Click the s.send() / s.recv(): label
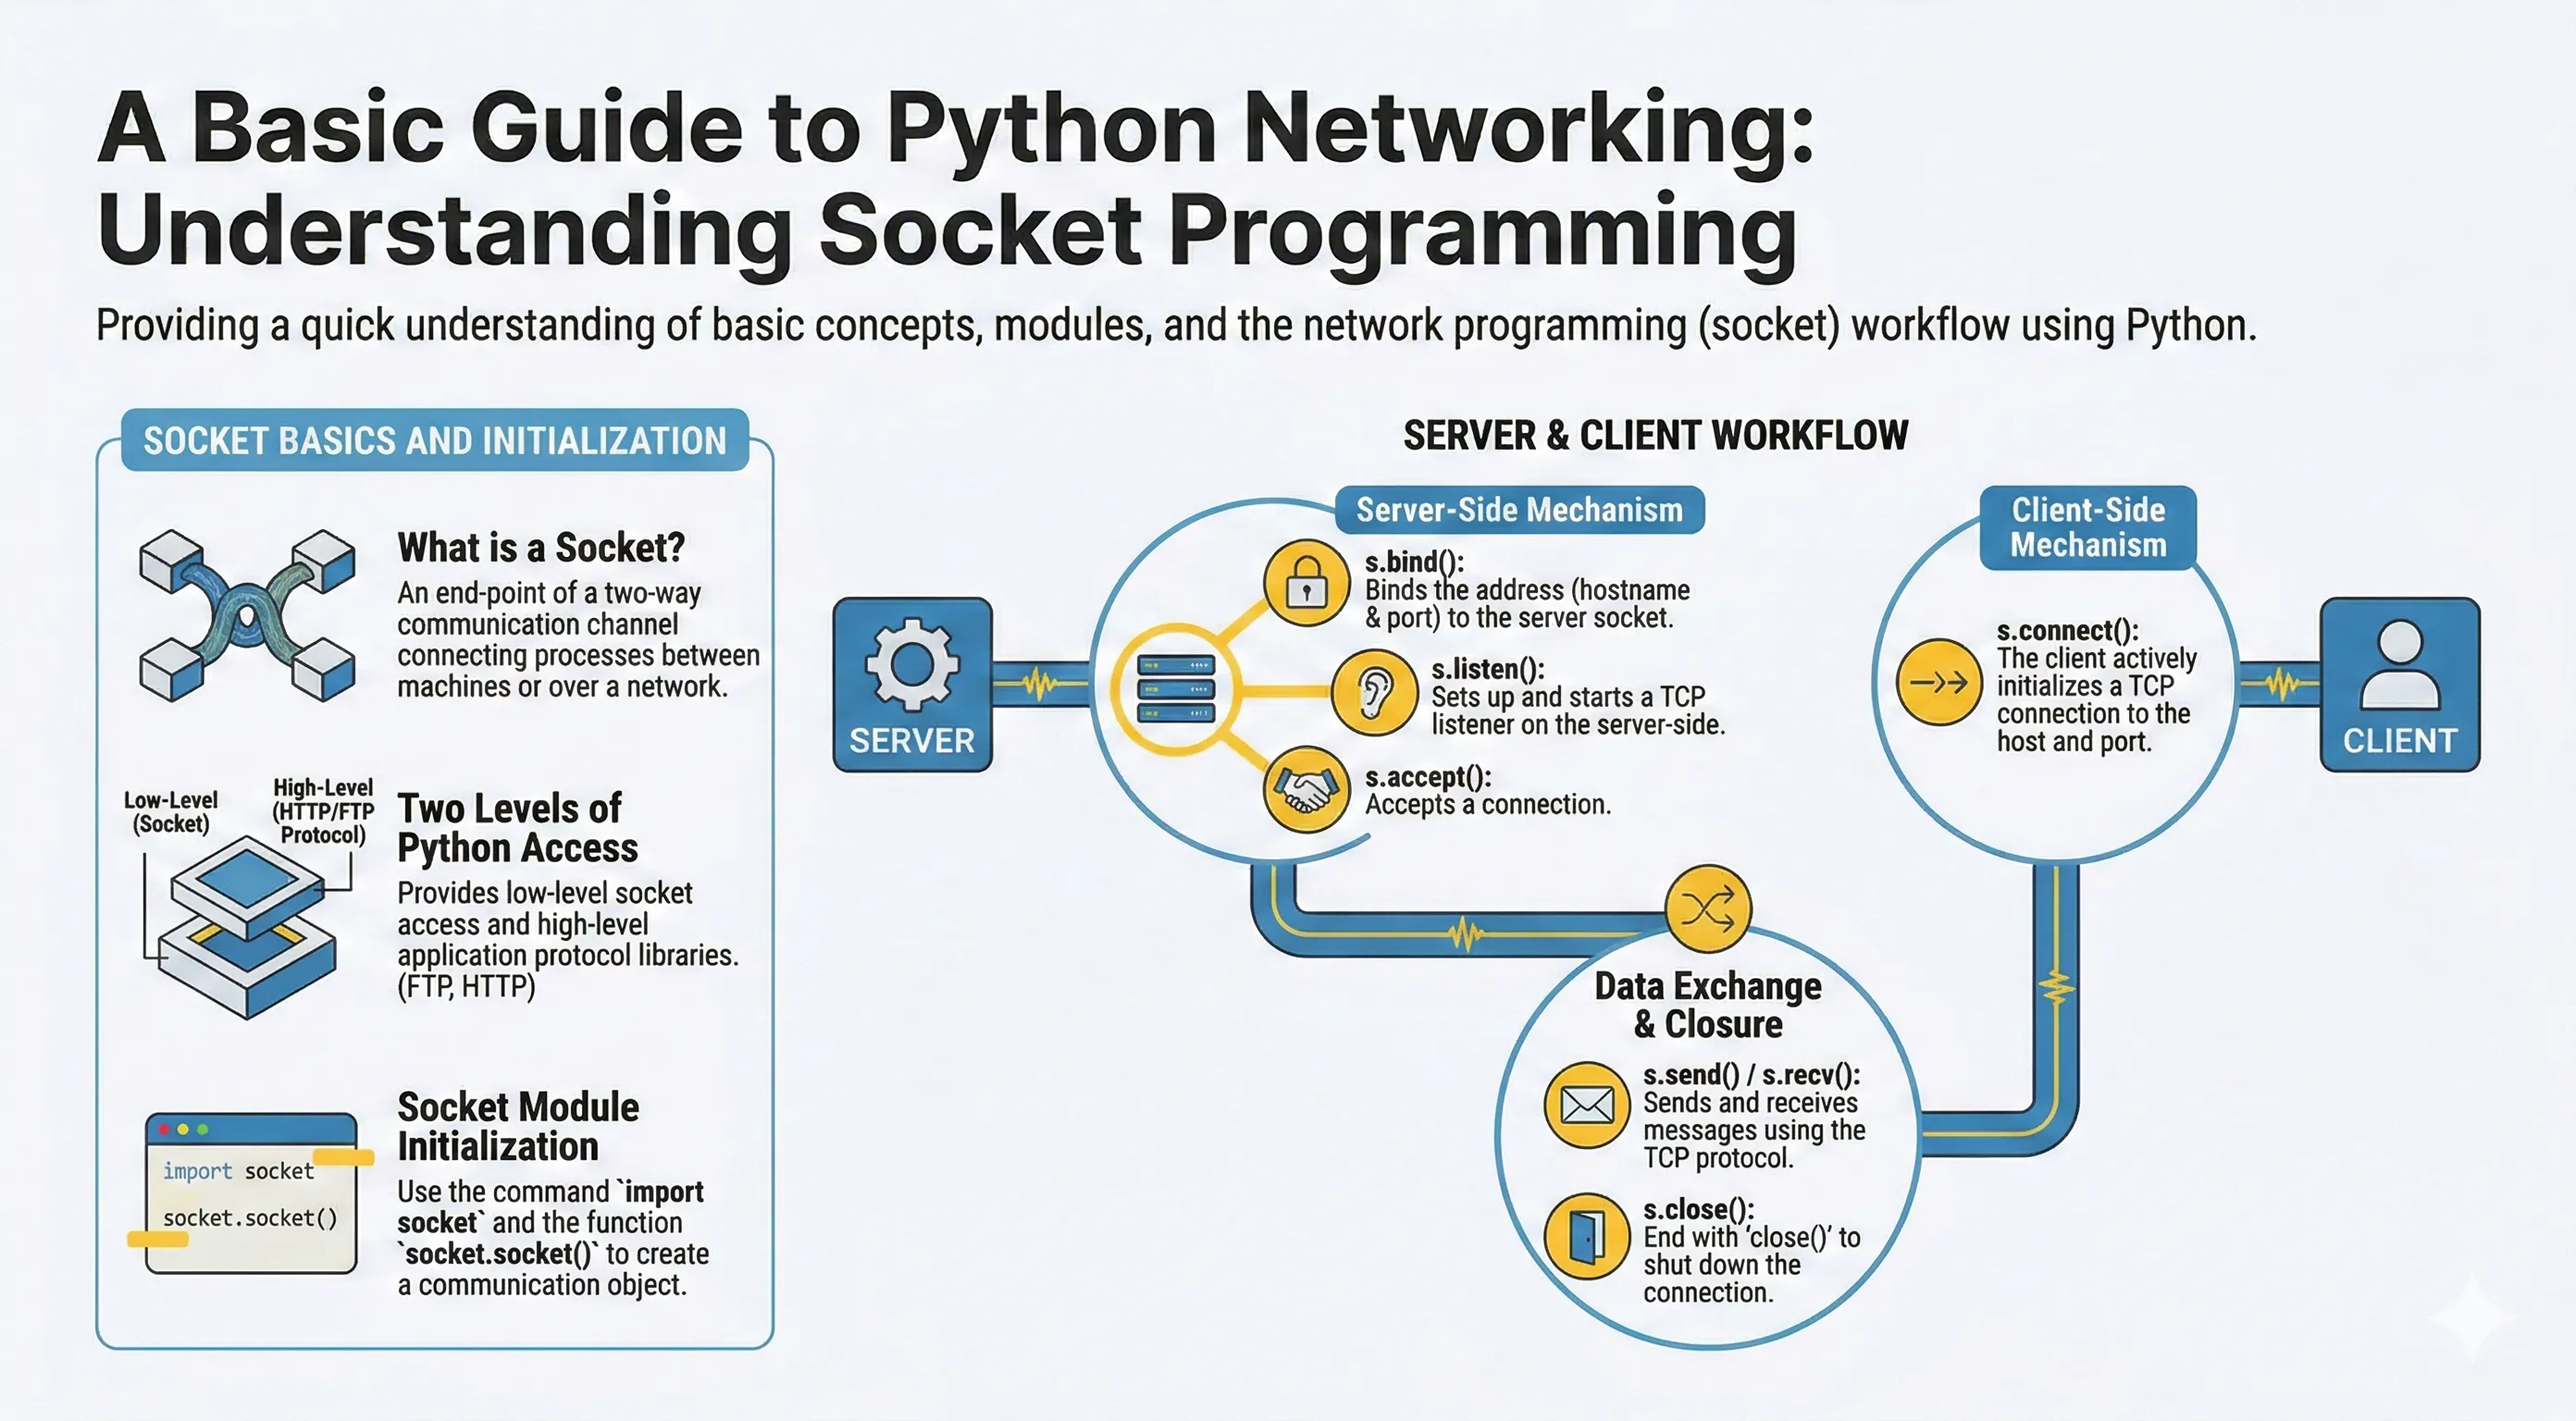Viewport: 2576px width, 1421px height. [1752, 1075]
